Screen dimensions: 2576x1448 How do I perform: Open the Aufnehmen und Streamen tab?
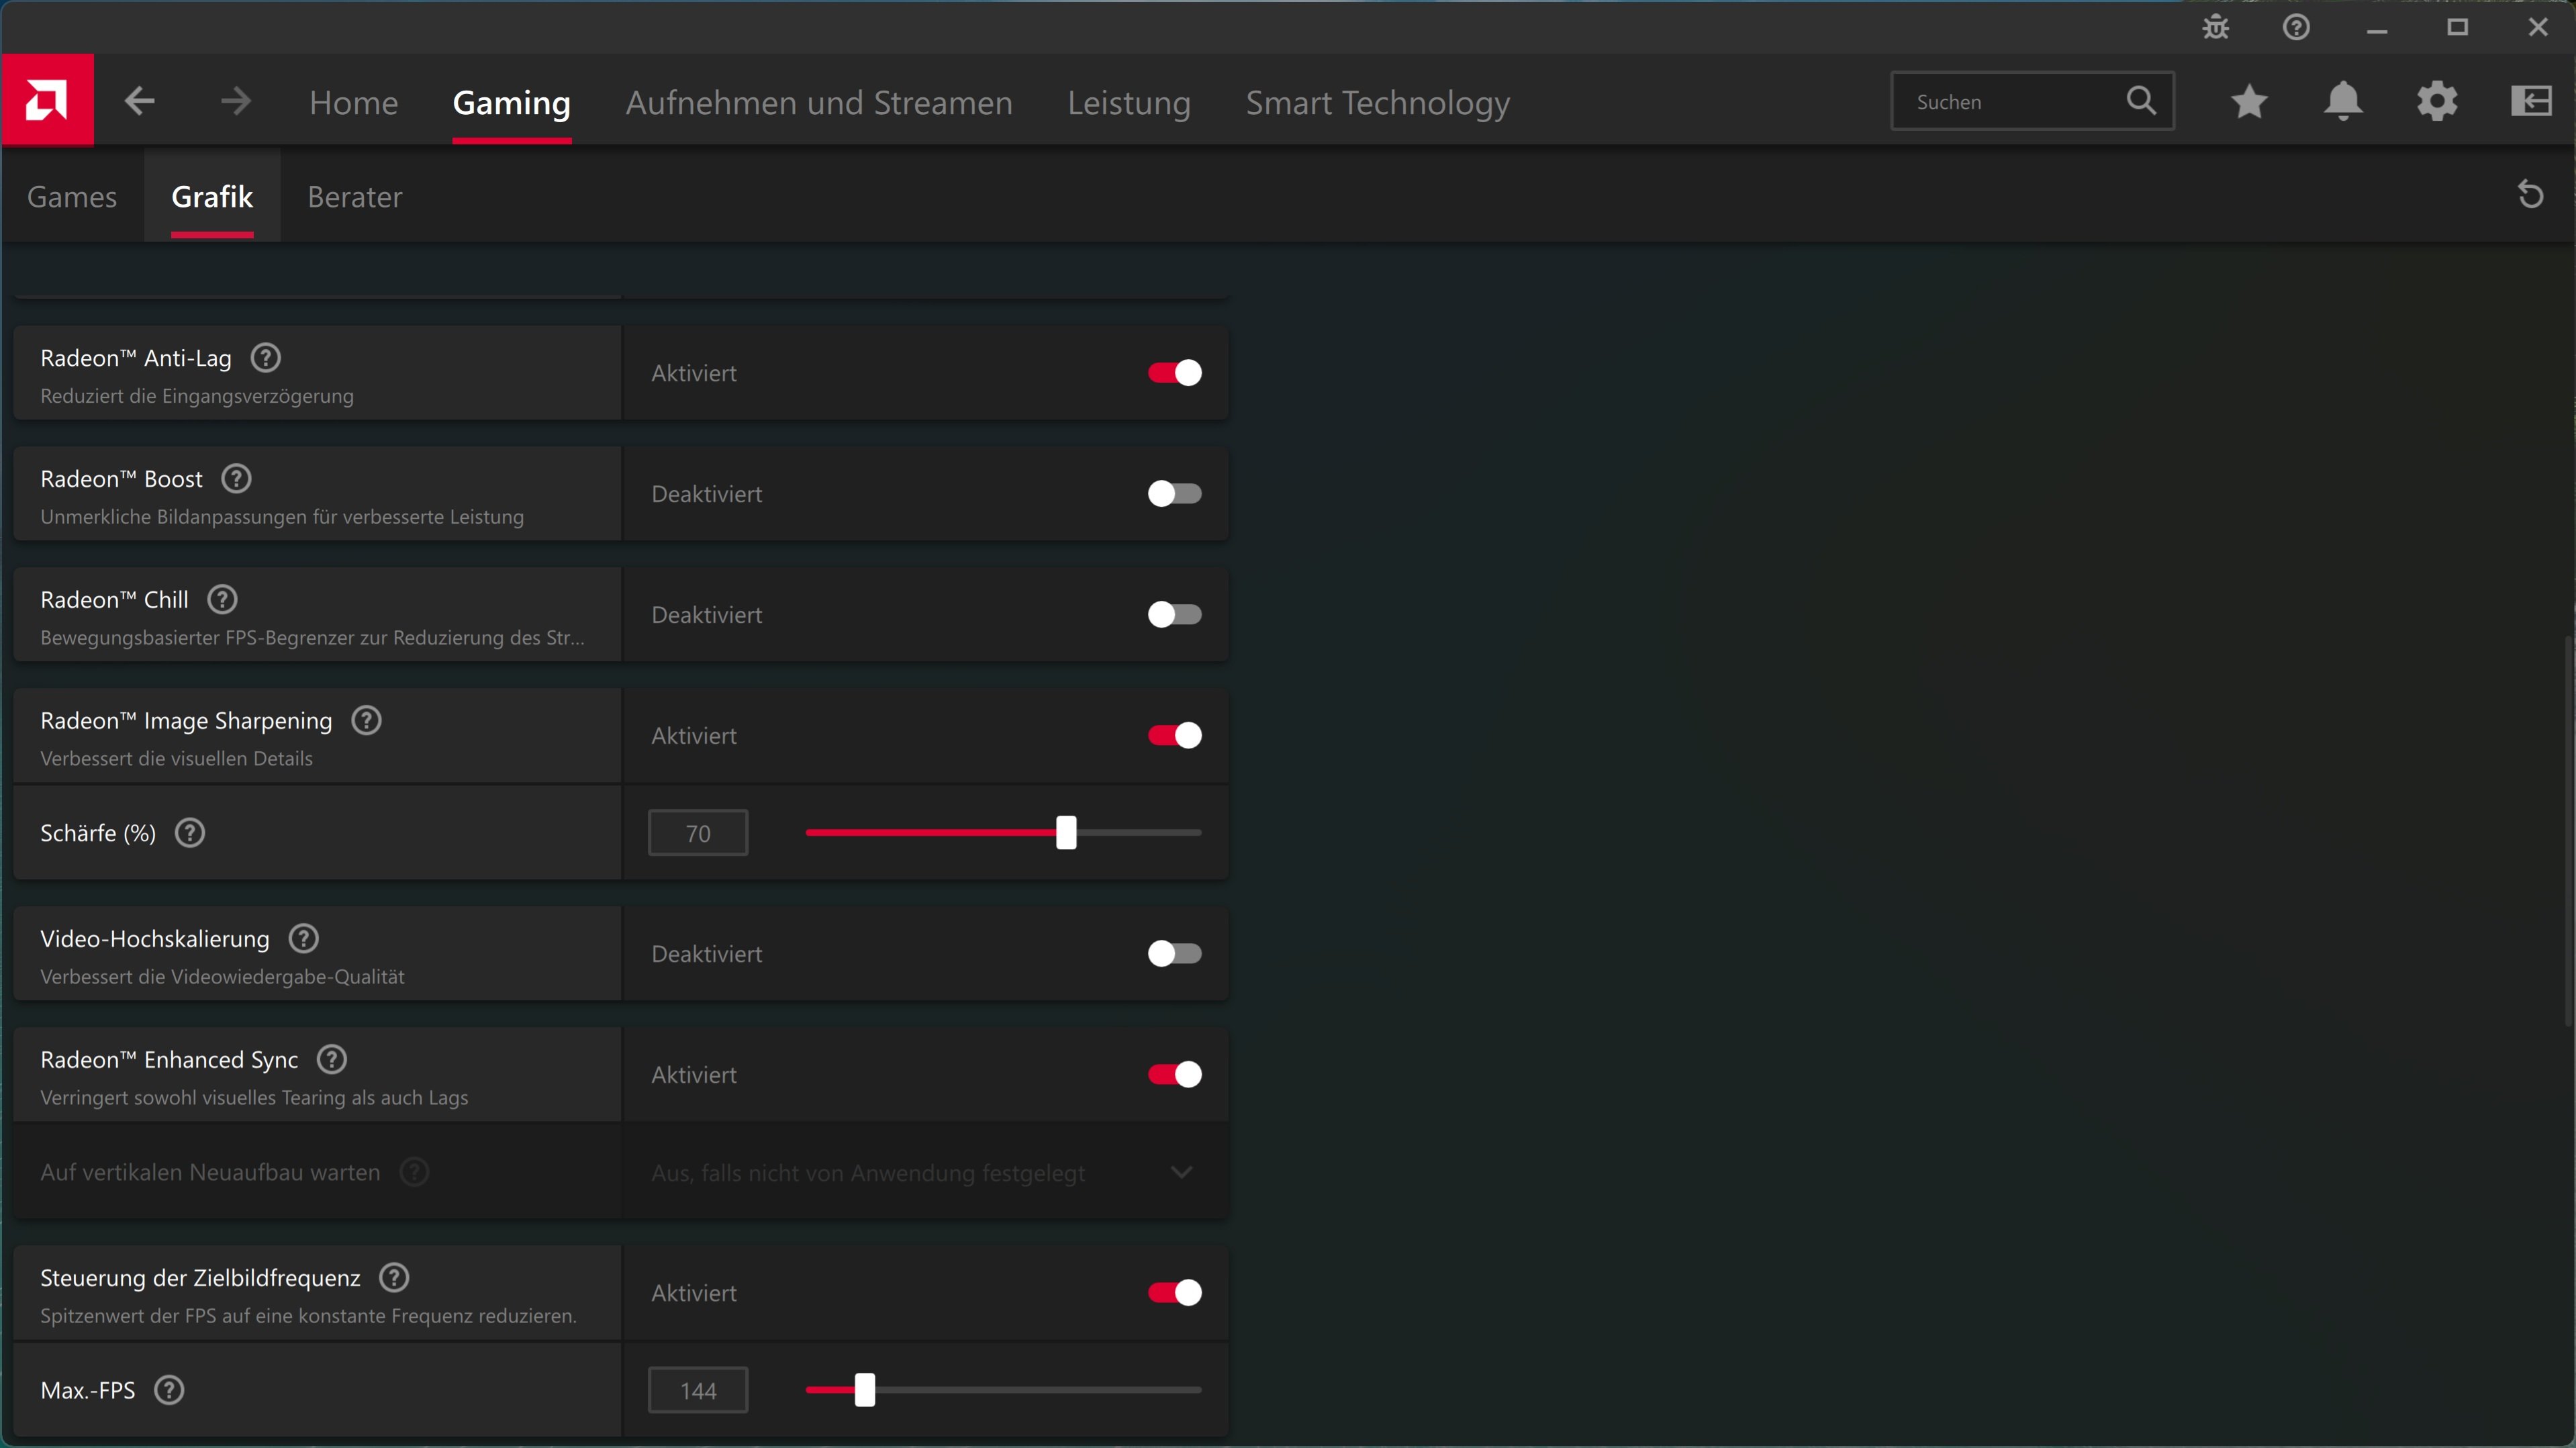(x=819, y=103)
